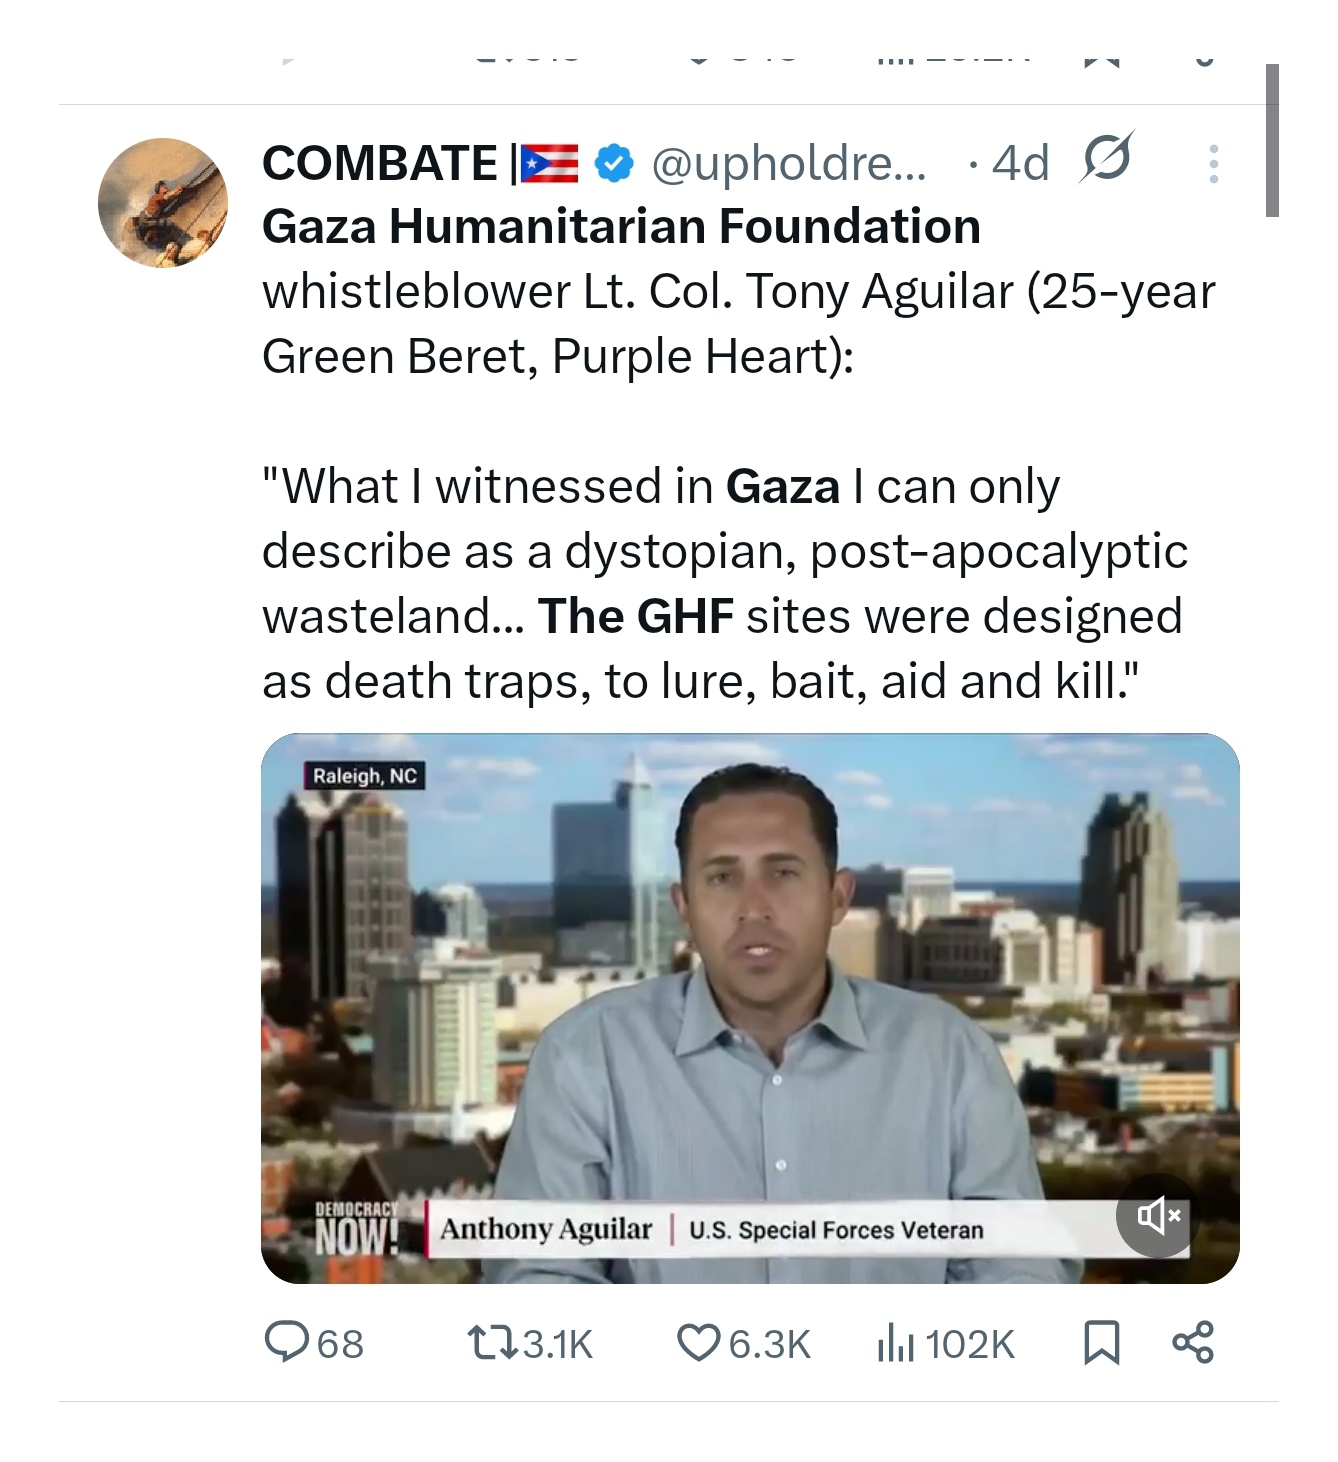Click the bold "Gaza Humanitarian Foundation" text

(x=621, y=227)
